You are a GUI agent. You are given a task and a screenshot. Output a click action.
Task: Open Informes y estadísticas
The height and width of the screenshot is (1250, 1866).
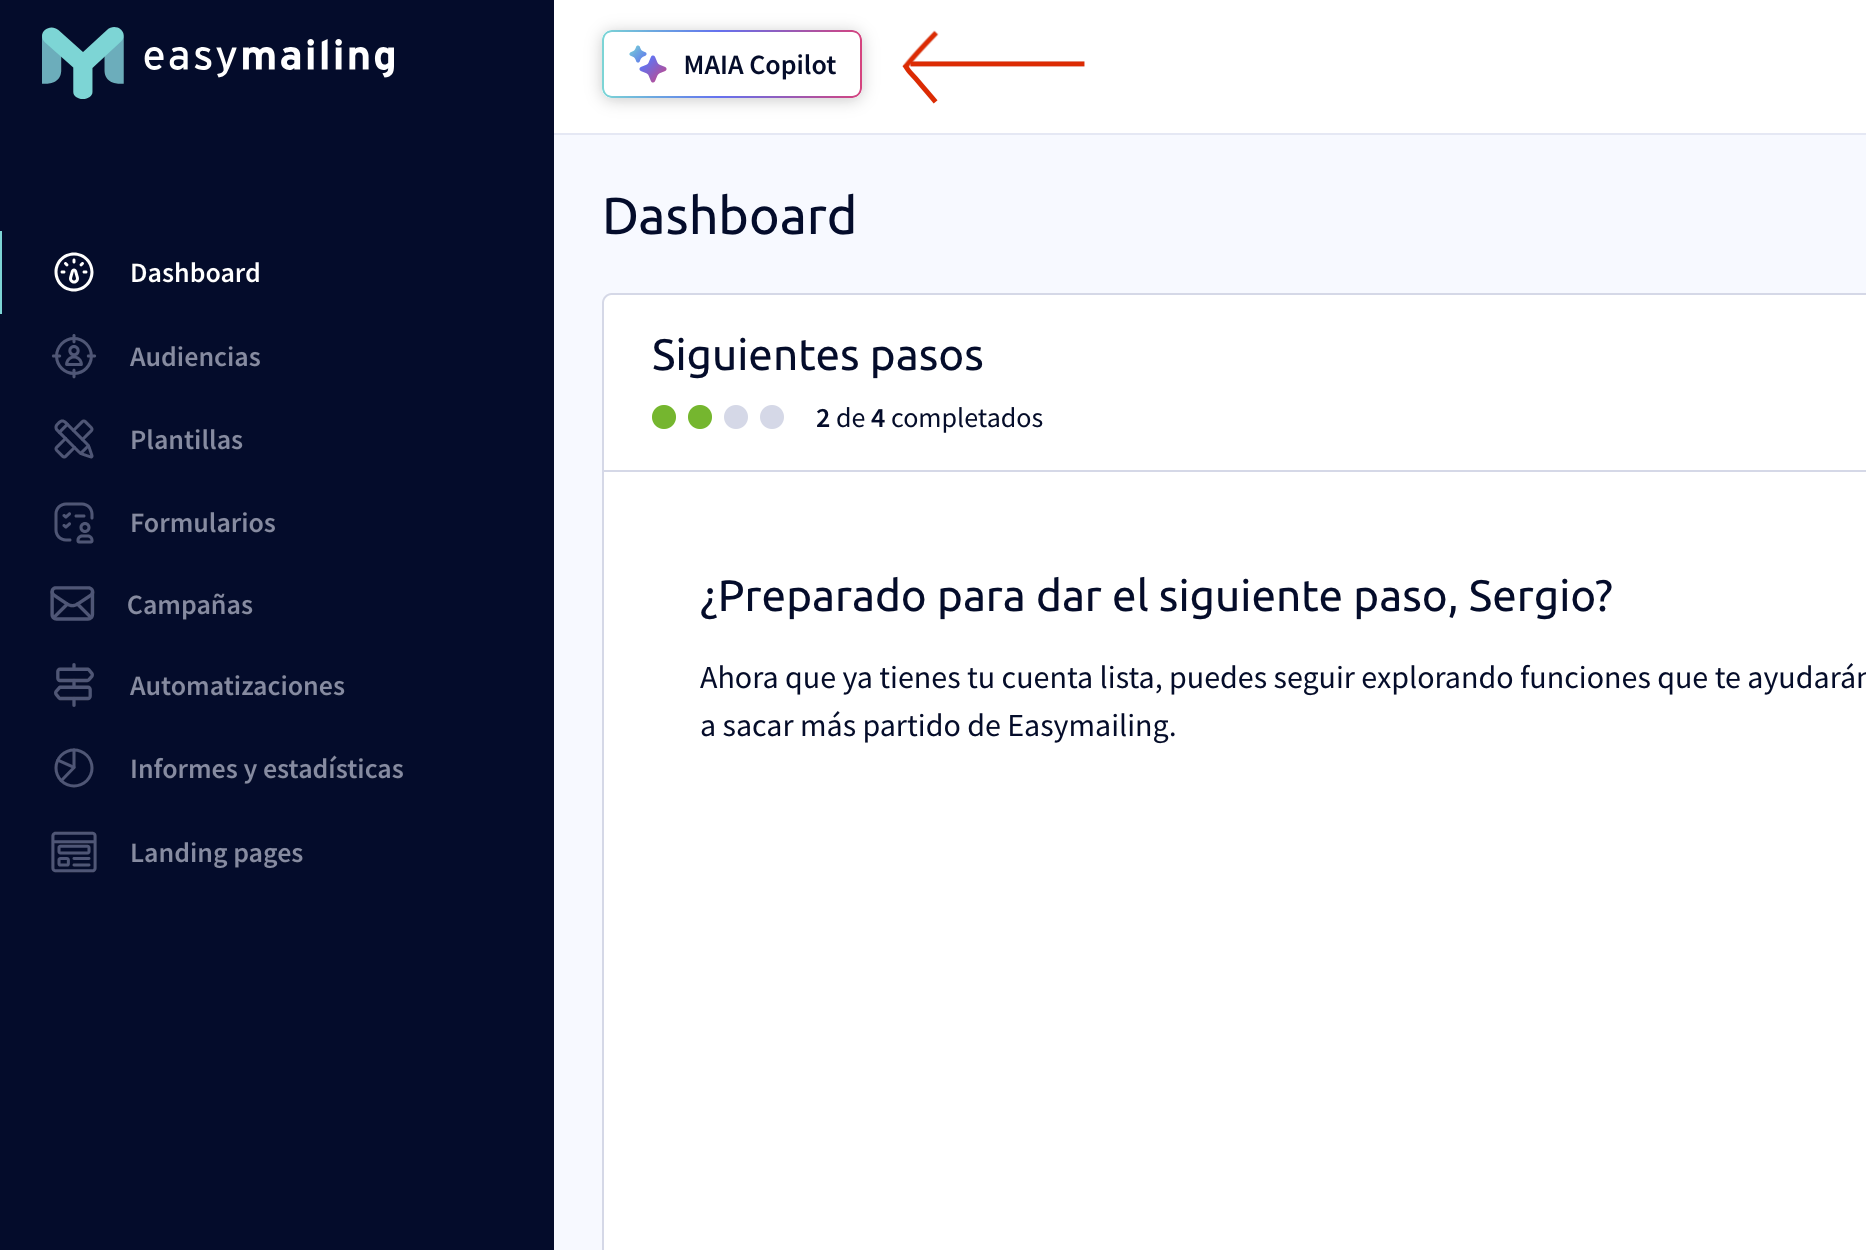pos(267,768)
